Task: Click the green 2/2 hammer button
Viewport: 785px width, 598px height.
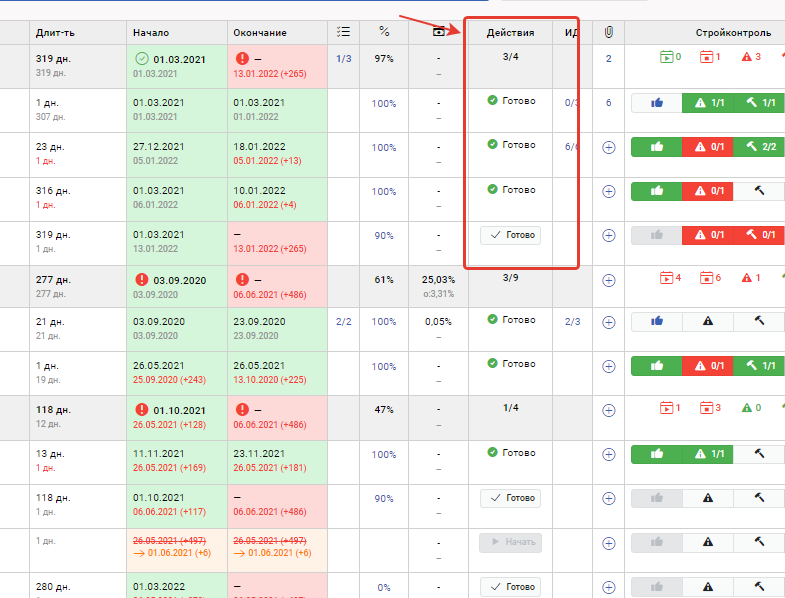Action: [x=758, y=147]
